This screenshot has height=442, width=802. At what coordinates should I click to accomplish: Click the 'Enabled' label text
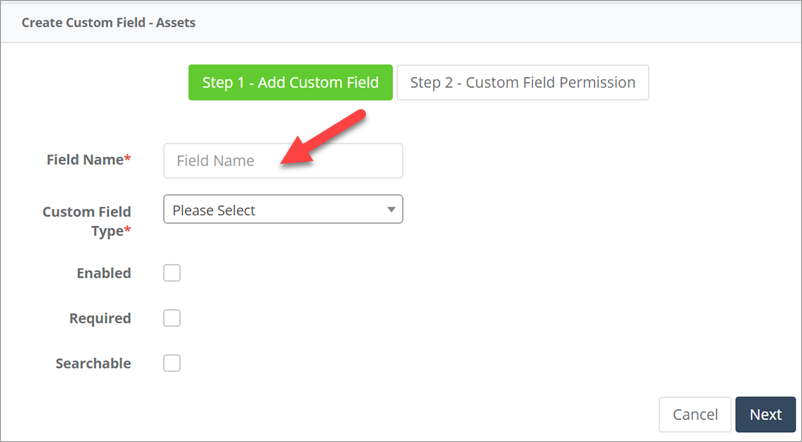tap(104, 273)
